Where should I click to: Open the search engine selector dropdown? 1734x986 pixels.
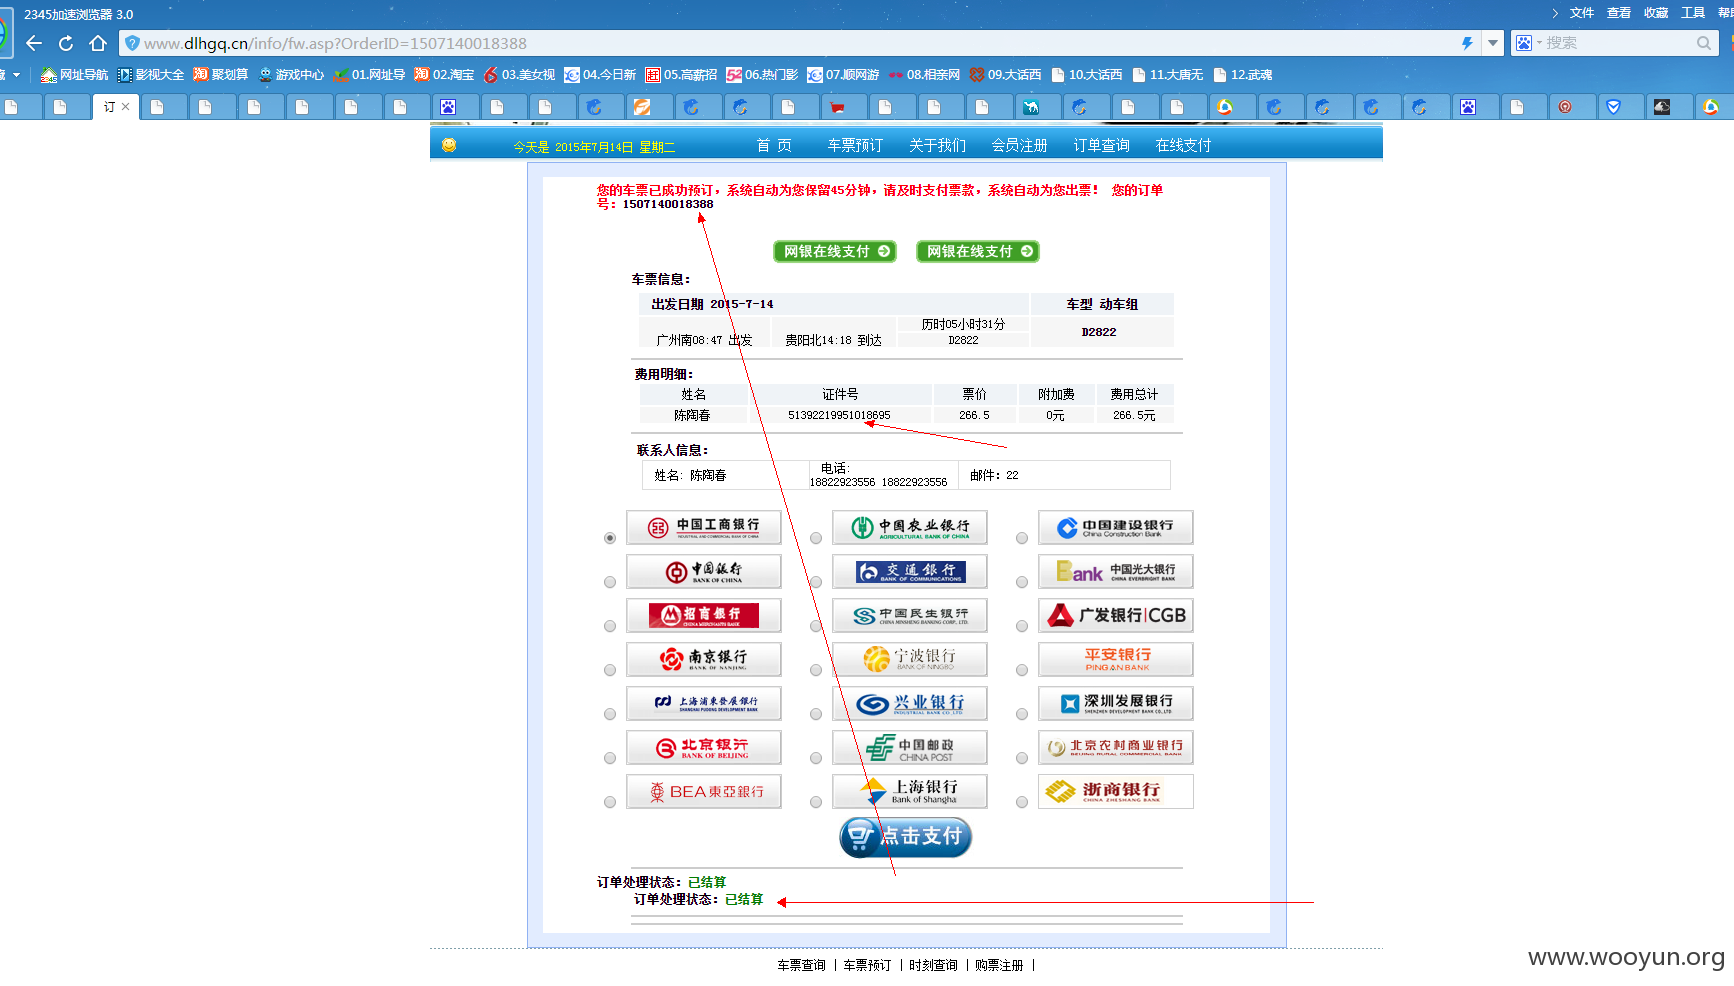pos(1529,43)
